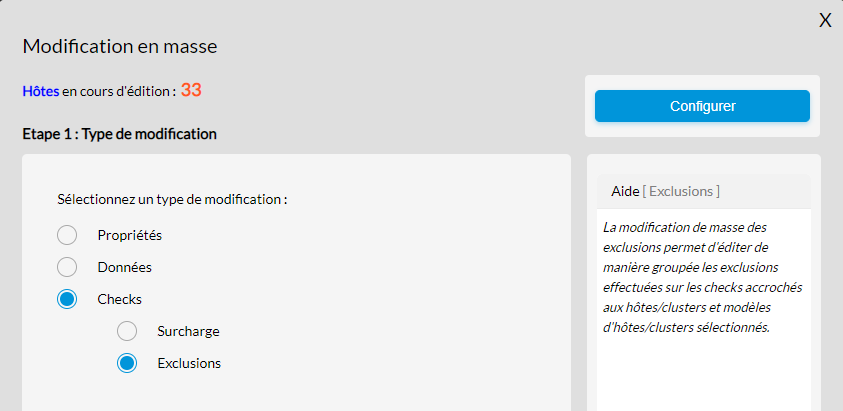Viewport: 843px width, 411px height.
Task: Click the Etape 1 heading
Action: coord(120,134)
